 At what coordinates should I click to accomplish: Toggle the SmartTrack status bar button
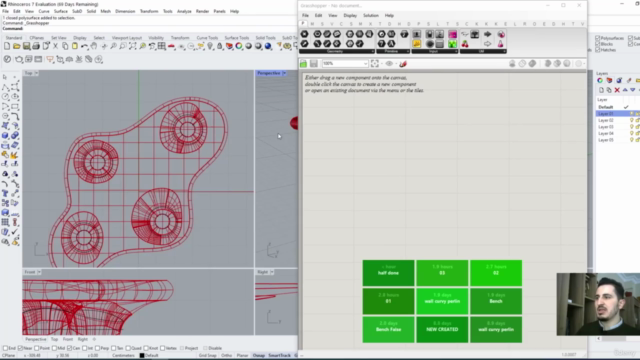pyautogui.click(x=280, y=356)
